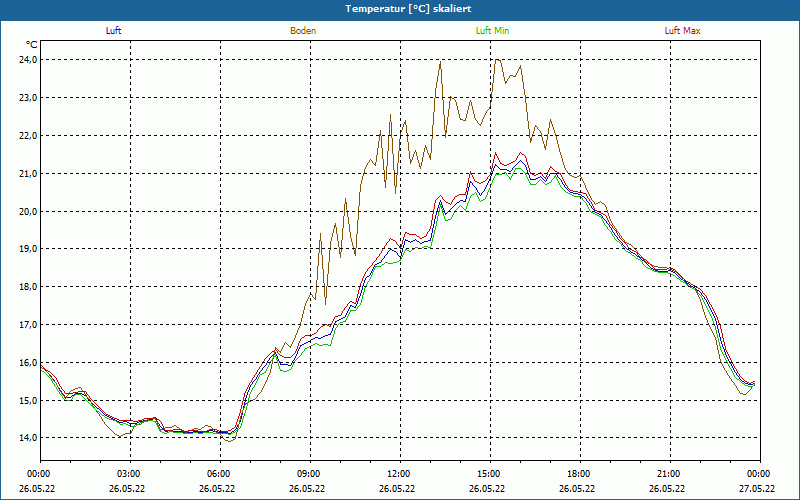Click the 14,0 y-axis label
Screen dimensions: 800x500
29,438
